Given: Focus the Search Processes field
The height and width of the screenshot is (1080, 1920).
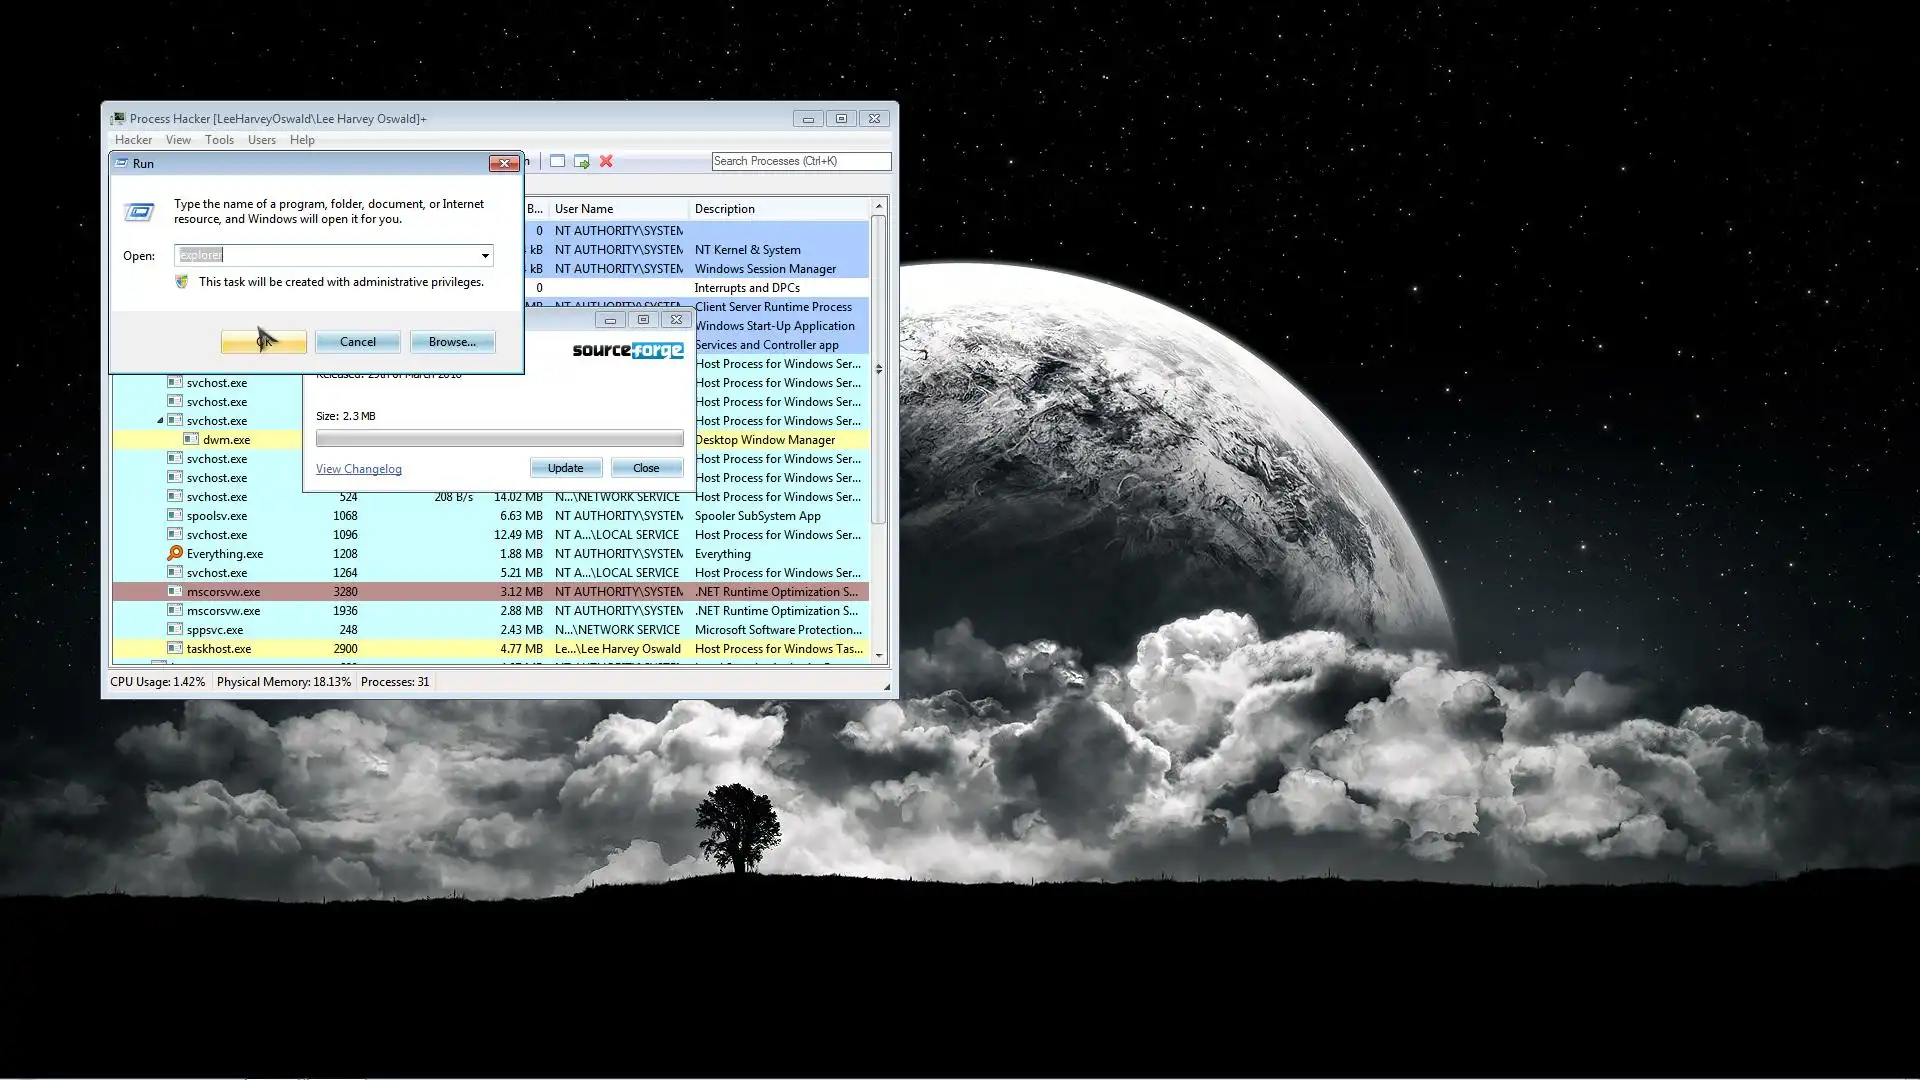Looking at the screenshot, I should pyautogui.click(x=800, y=161).
